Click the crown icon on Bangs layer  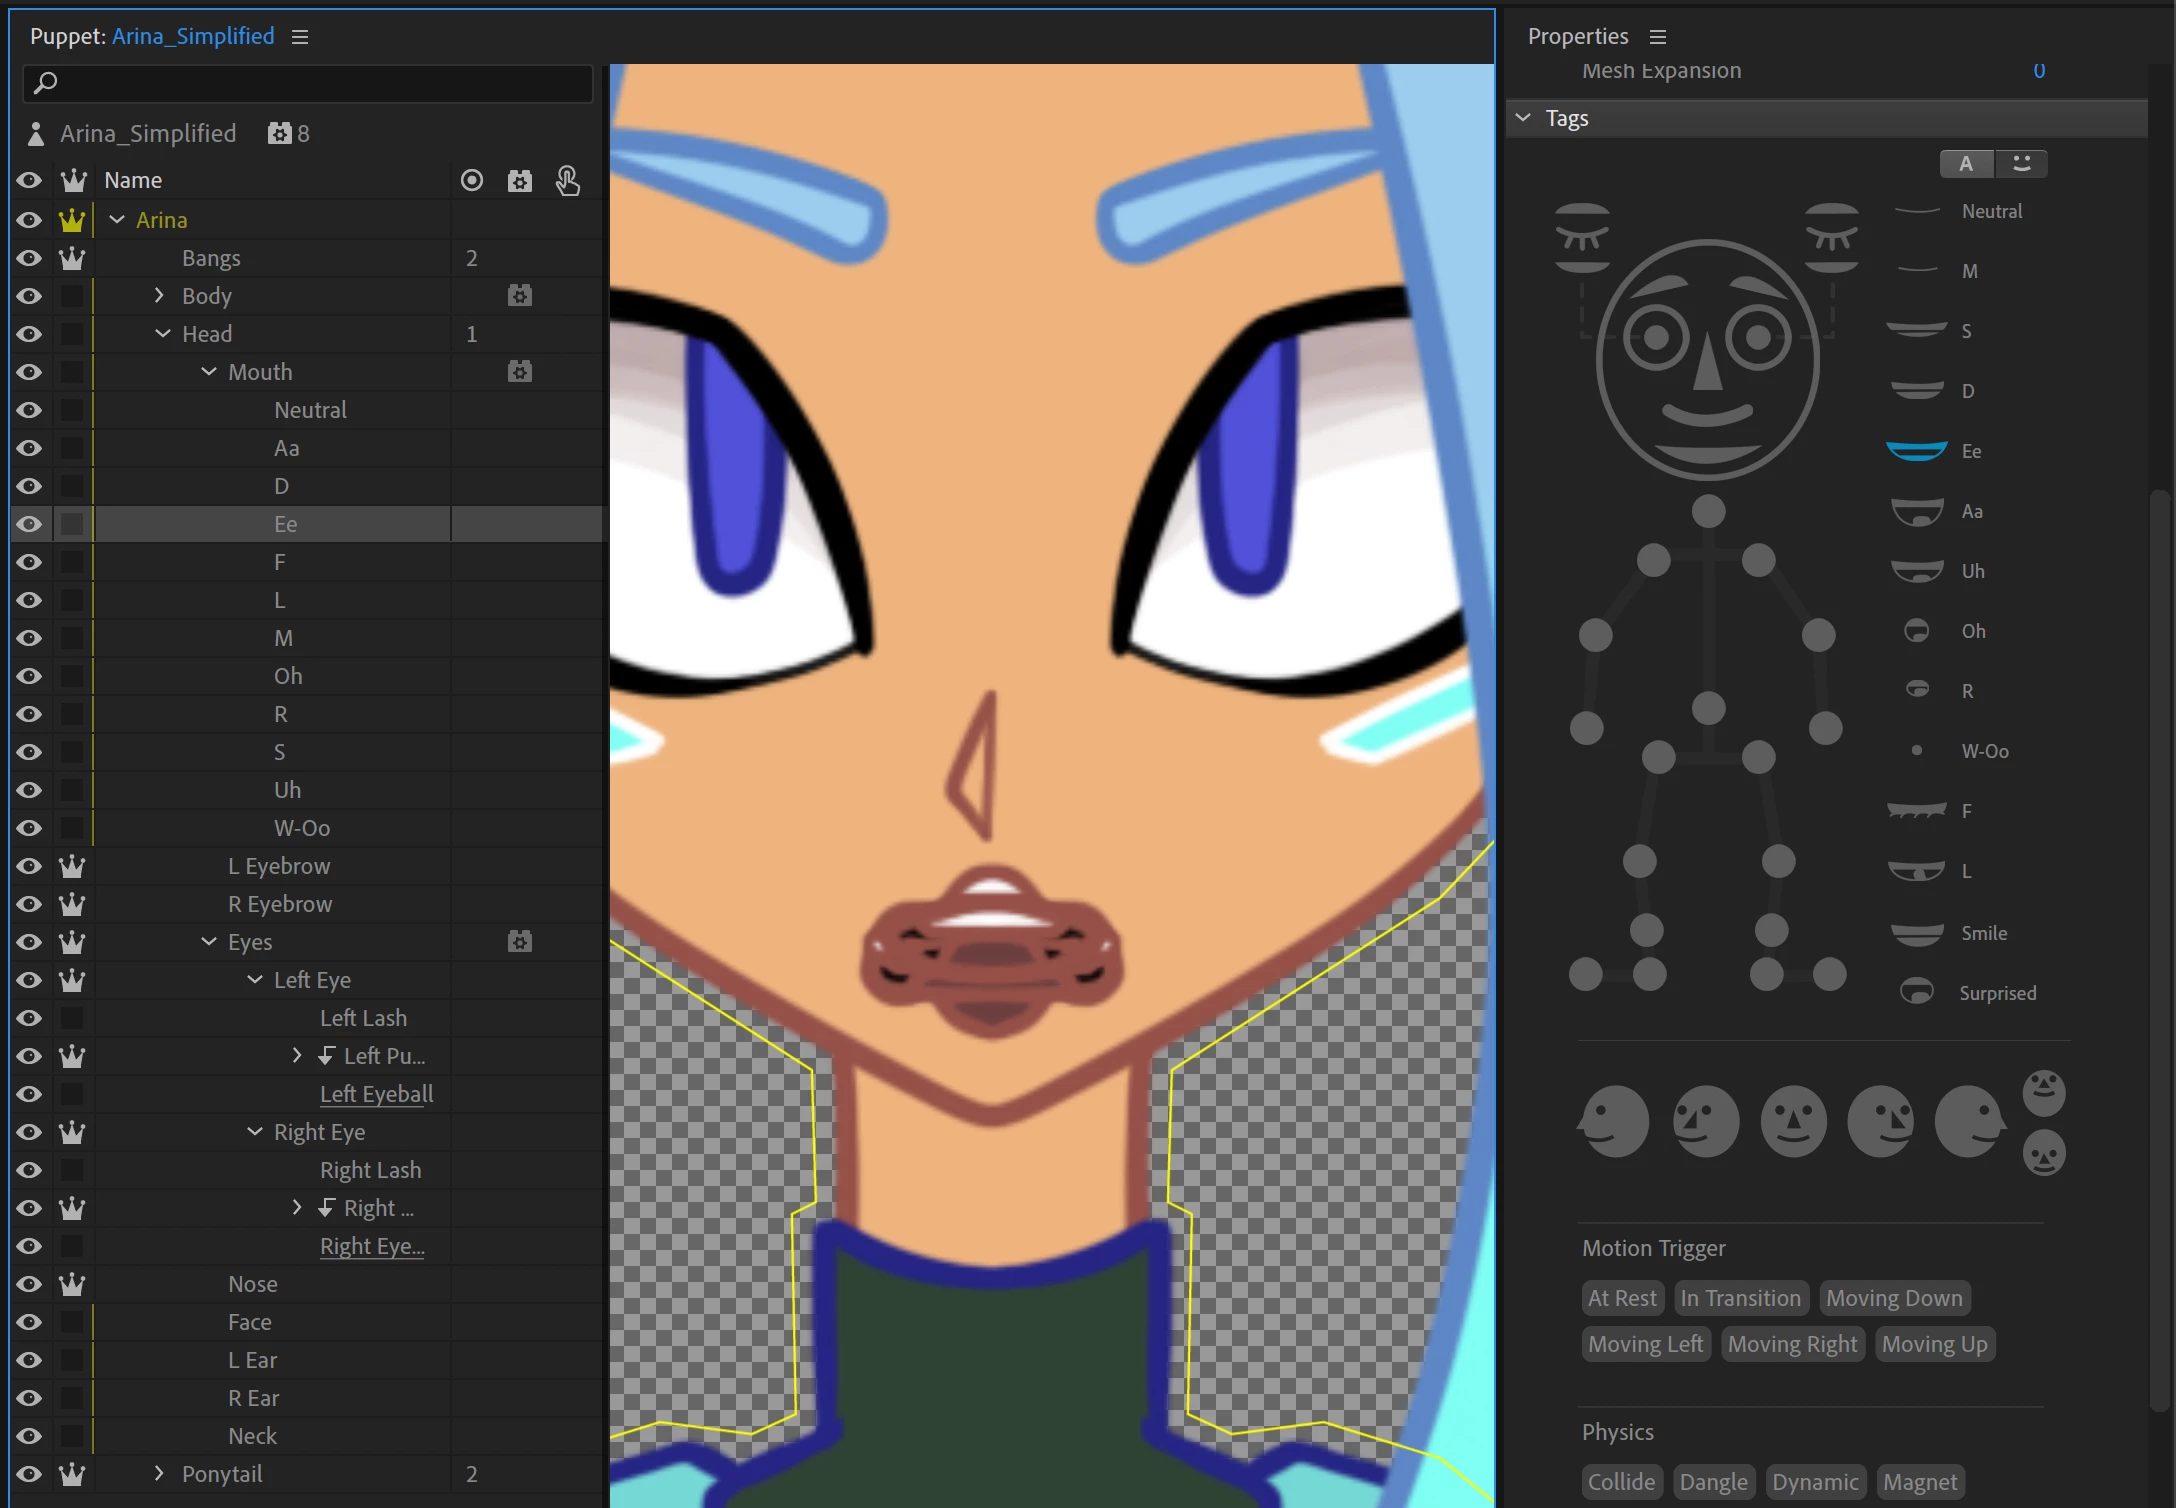[x=72, y=258]
